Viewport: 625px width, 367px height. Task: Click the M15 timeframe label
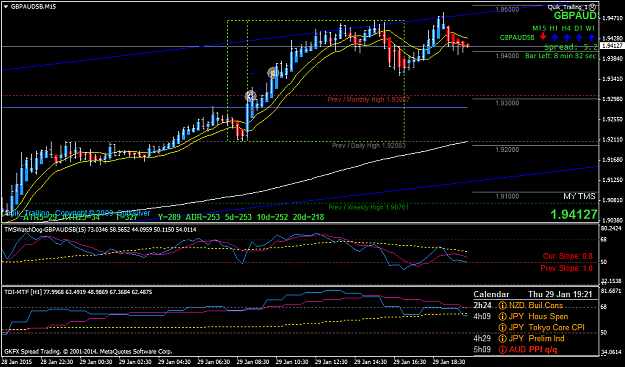click(539, 28)
